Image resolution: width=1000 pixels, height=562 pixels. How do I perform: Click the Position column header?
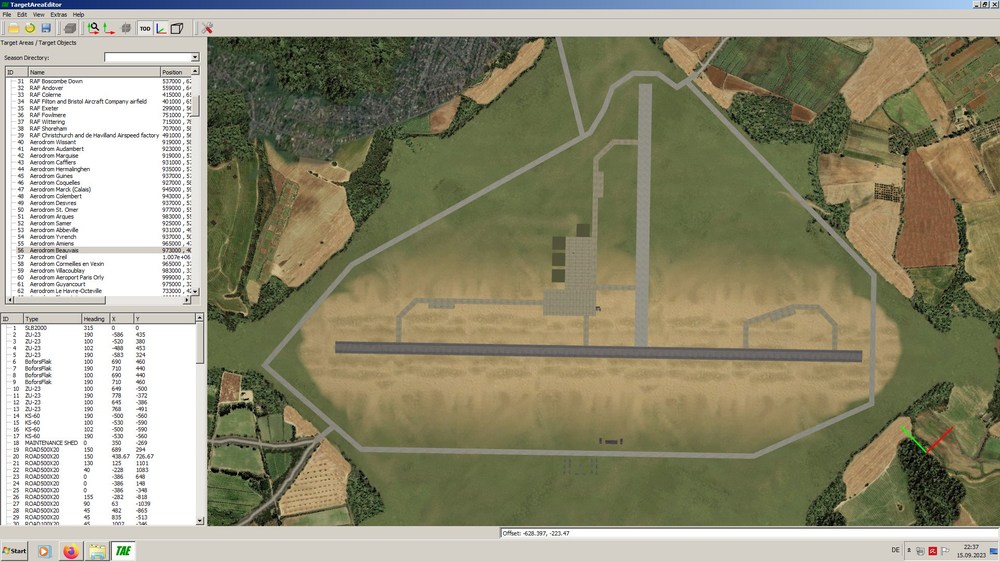click(175, 72)
